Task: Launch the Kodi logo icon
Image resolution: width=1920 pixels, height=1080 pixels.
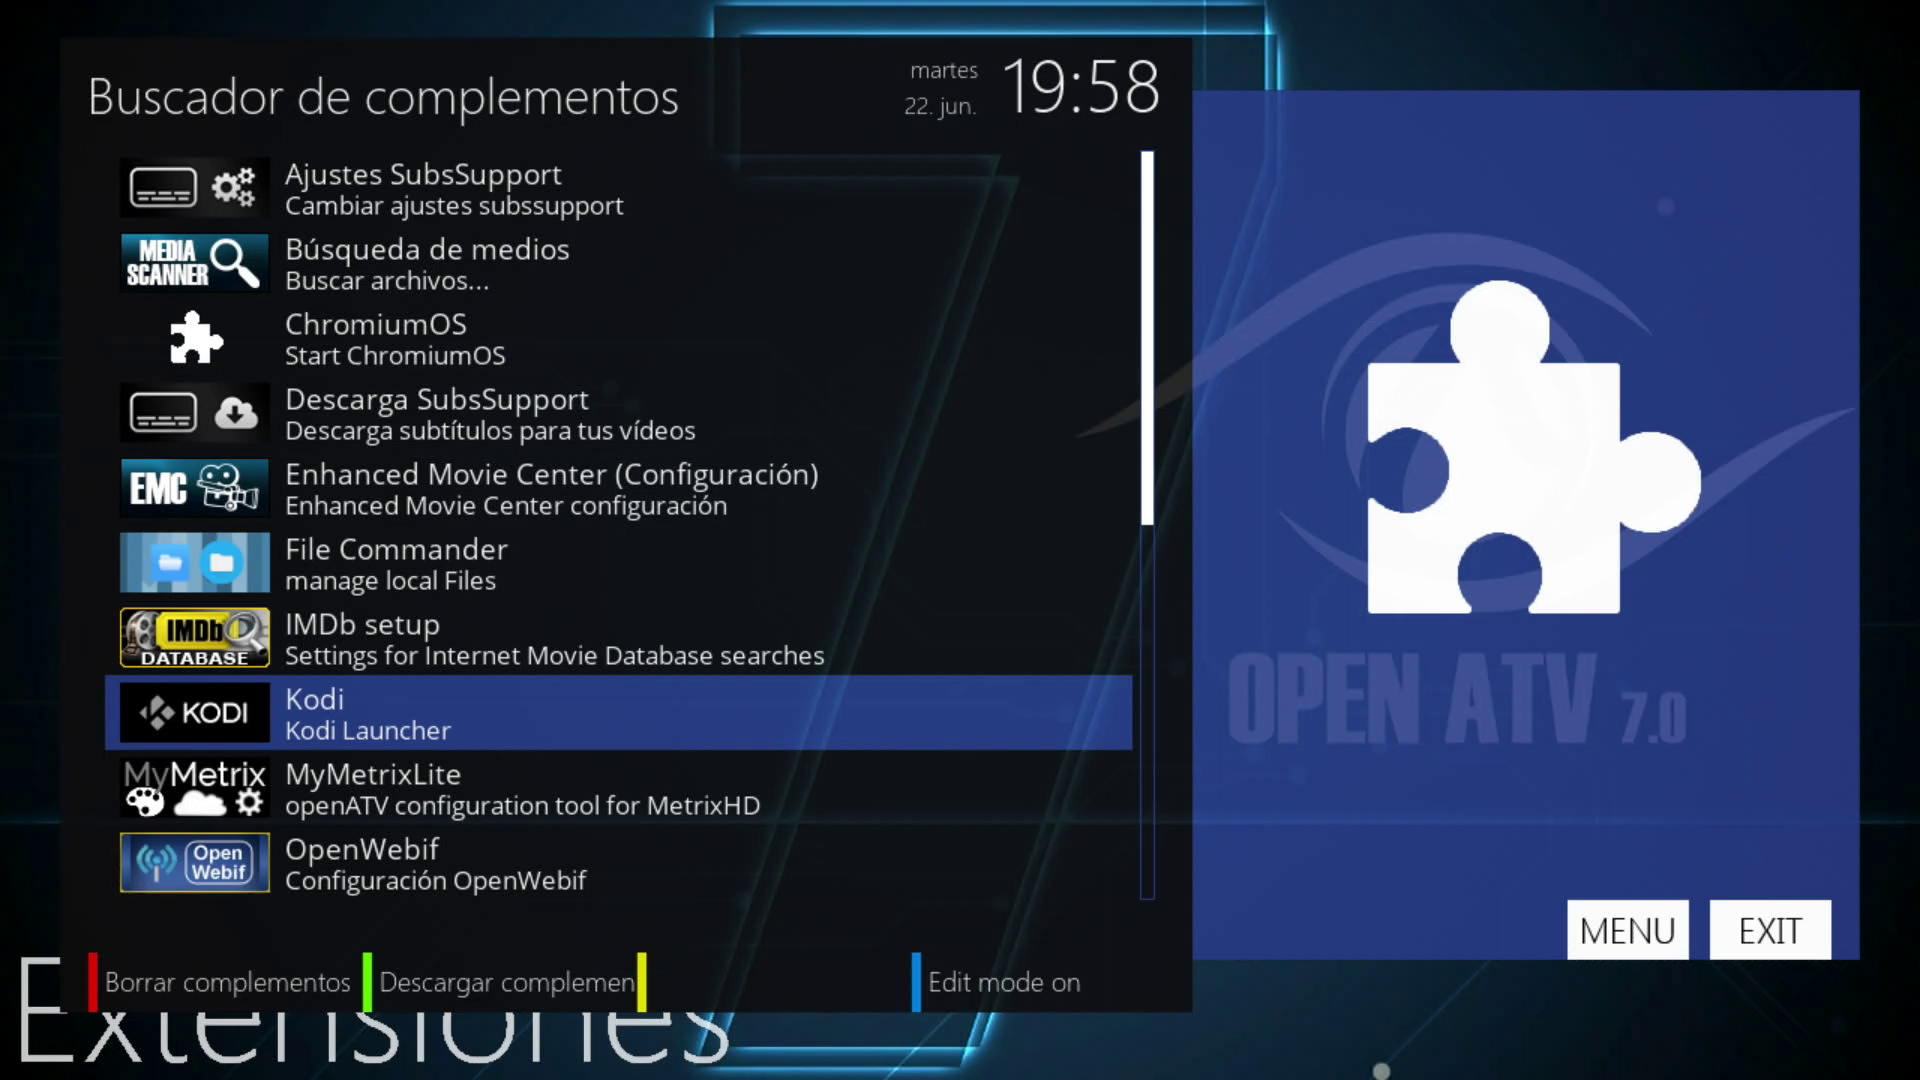Action: [194, 713]
